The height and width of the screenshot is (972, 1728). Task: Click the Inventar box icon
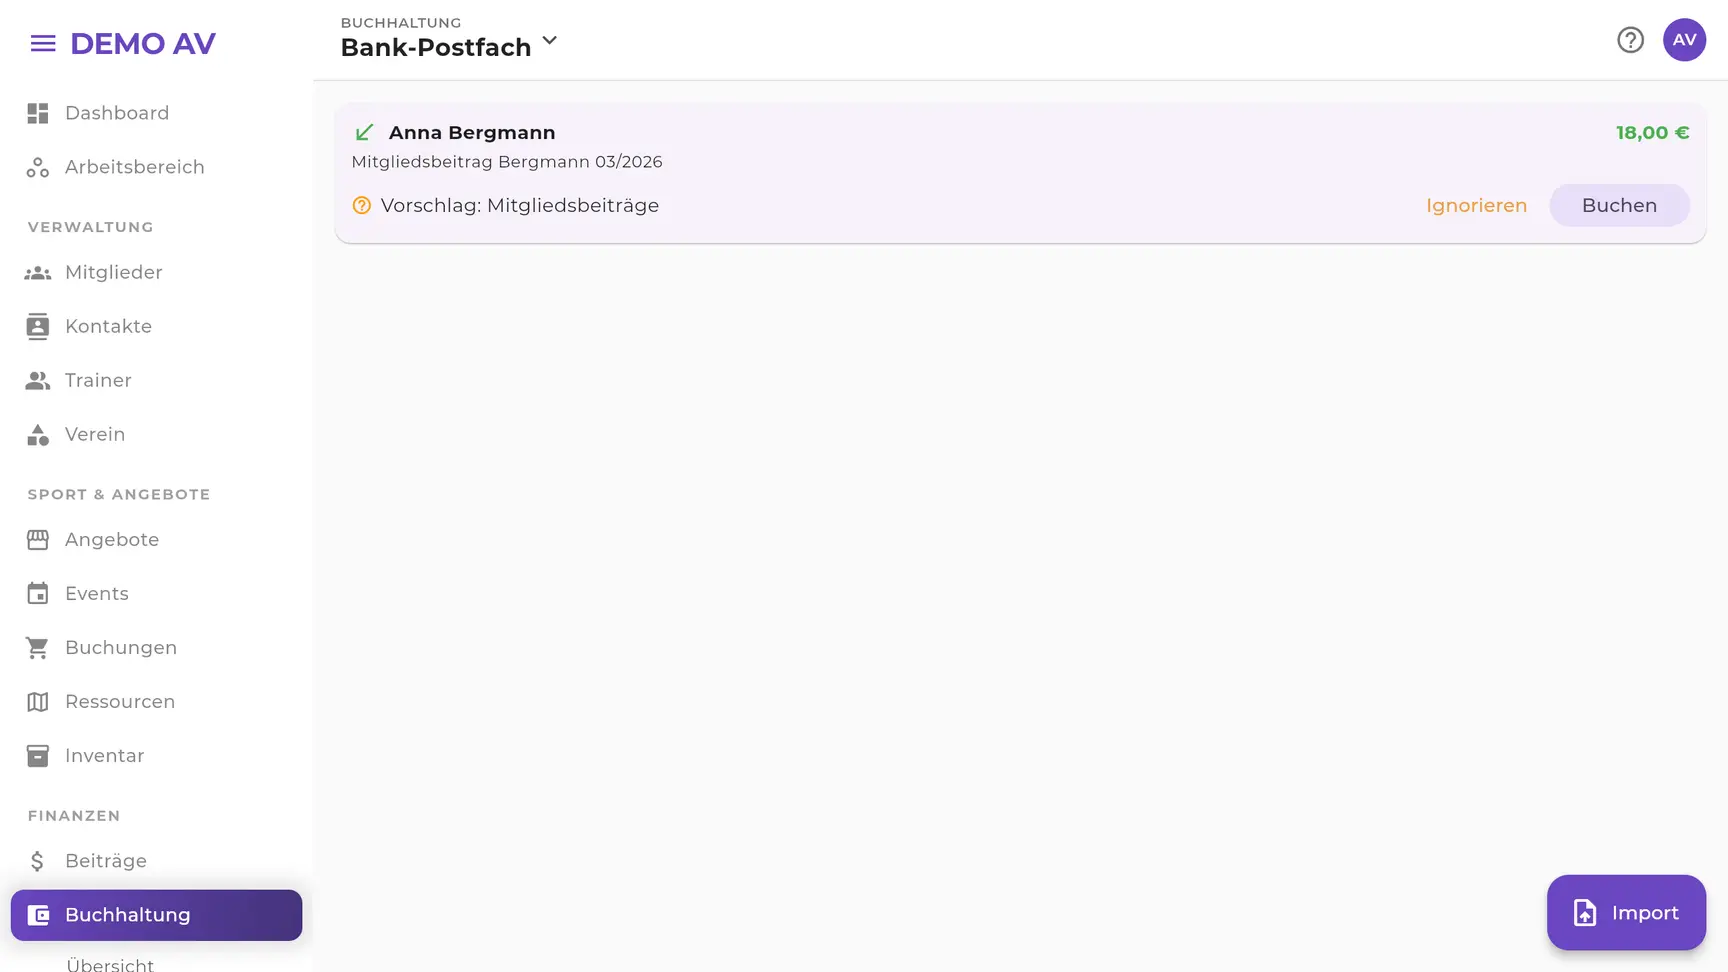click(x=38, y=756)
